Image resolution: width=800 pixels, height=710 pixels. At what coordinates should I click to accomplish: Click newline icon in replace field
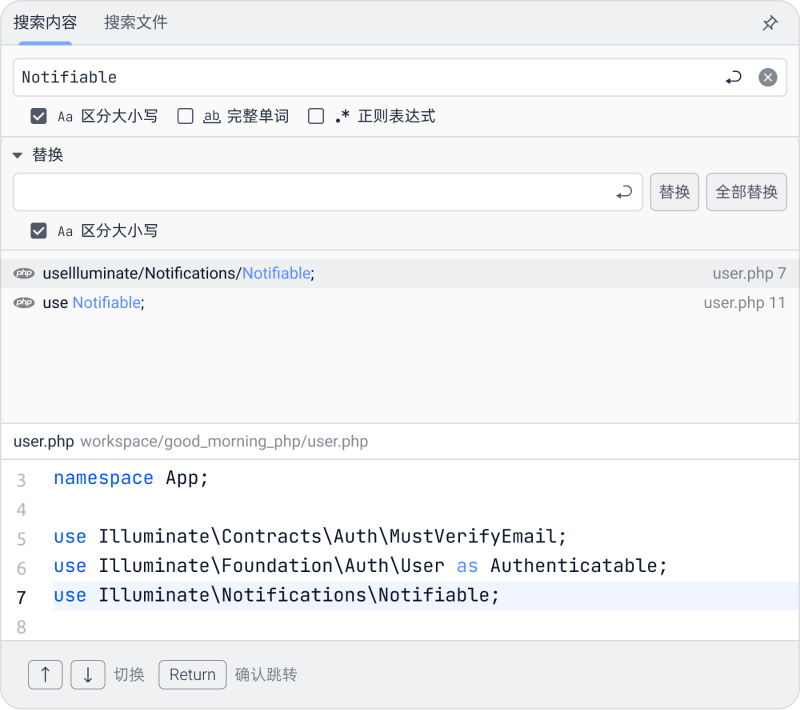(623, 192)
